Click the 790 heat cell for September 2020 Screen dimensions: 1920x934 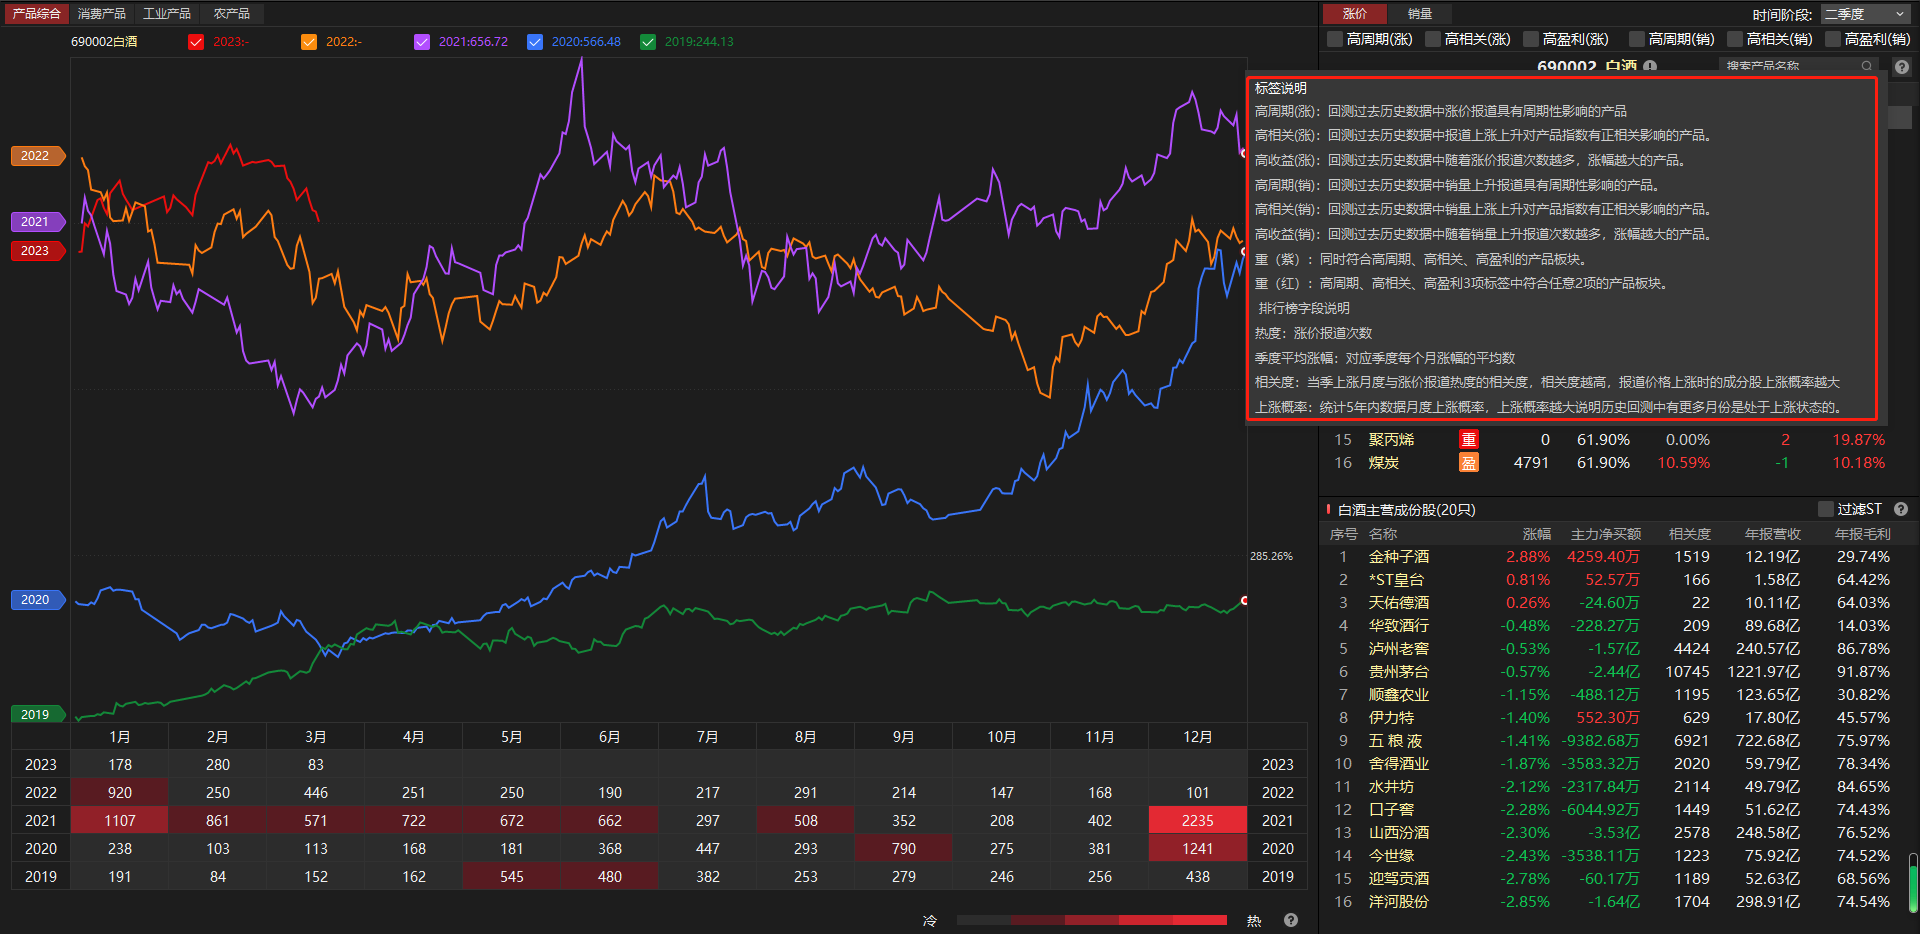[x=904, y=849]
